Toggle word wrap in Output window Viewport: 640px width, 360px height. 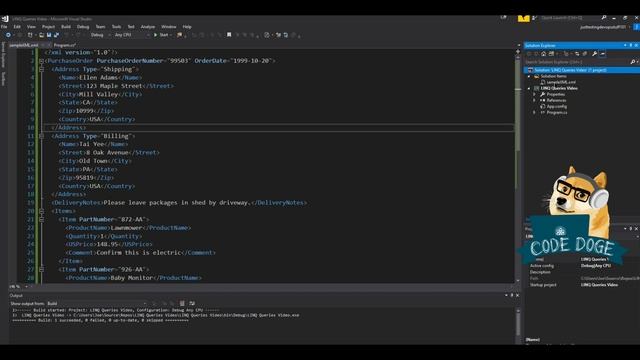192,303
